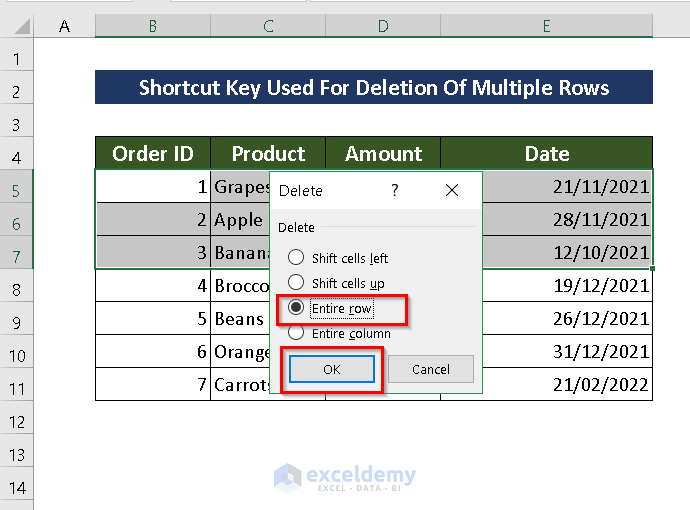Image resolution: width=690 pixels, height=510 pixels.
Task: Close the Delete dialog with X
Action: tap(452, 190)
